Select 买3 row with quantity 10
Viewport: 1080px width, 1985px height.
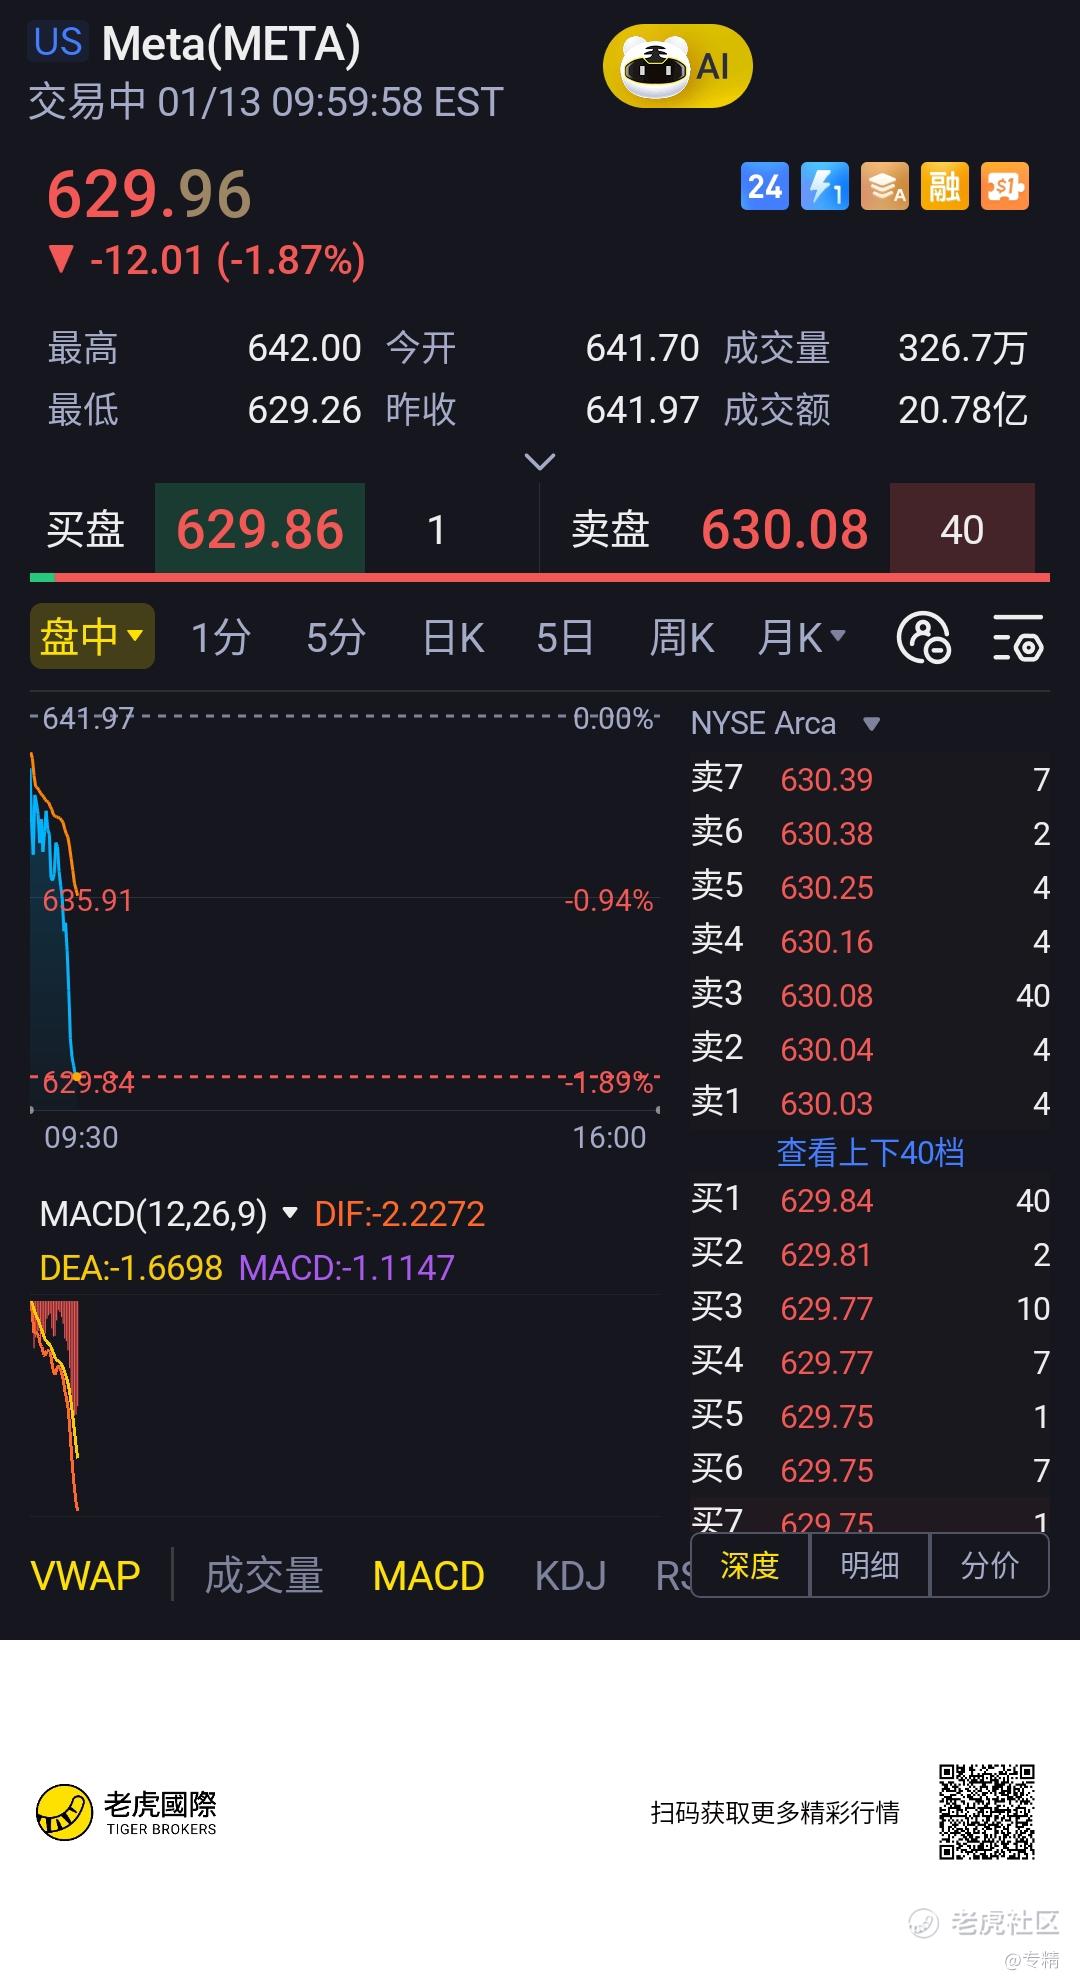click(x=870, y=1308)
